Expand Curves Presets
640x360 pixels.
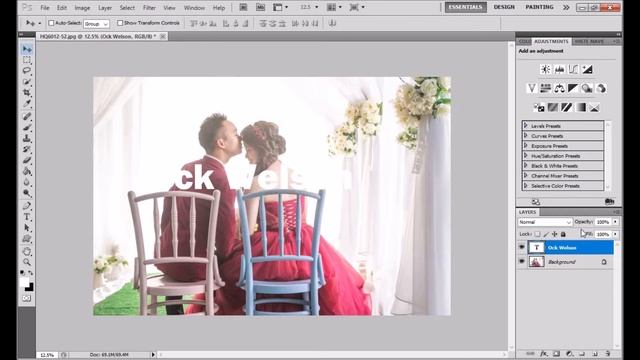coord(526,136)
